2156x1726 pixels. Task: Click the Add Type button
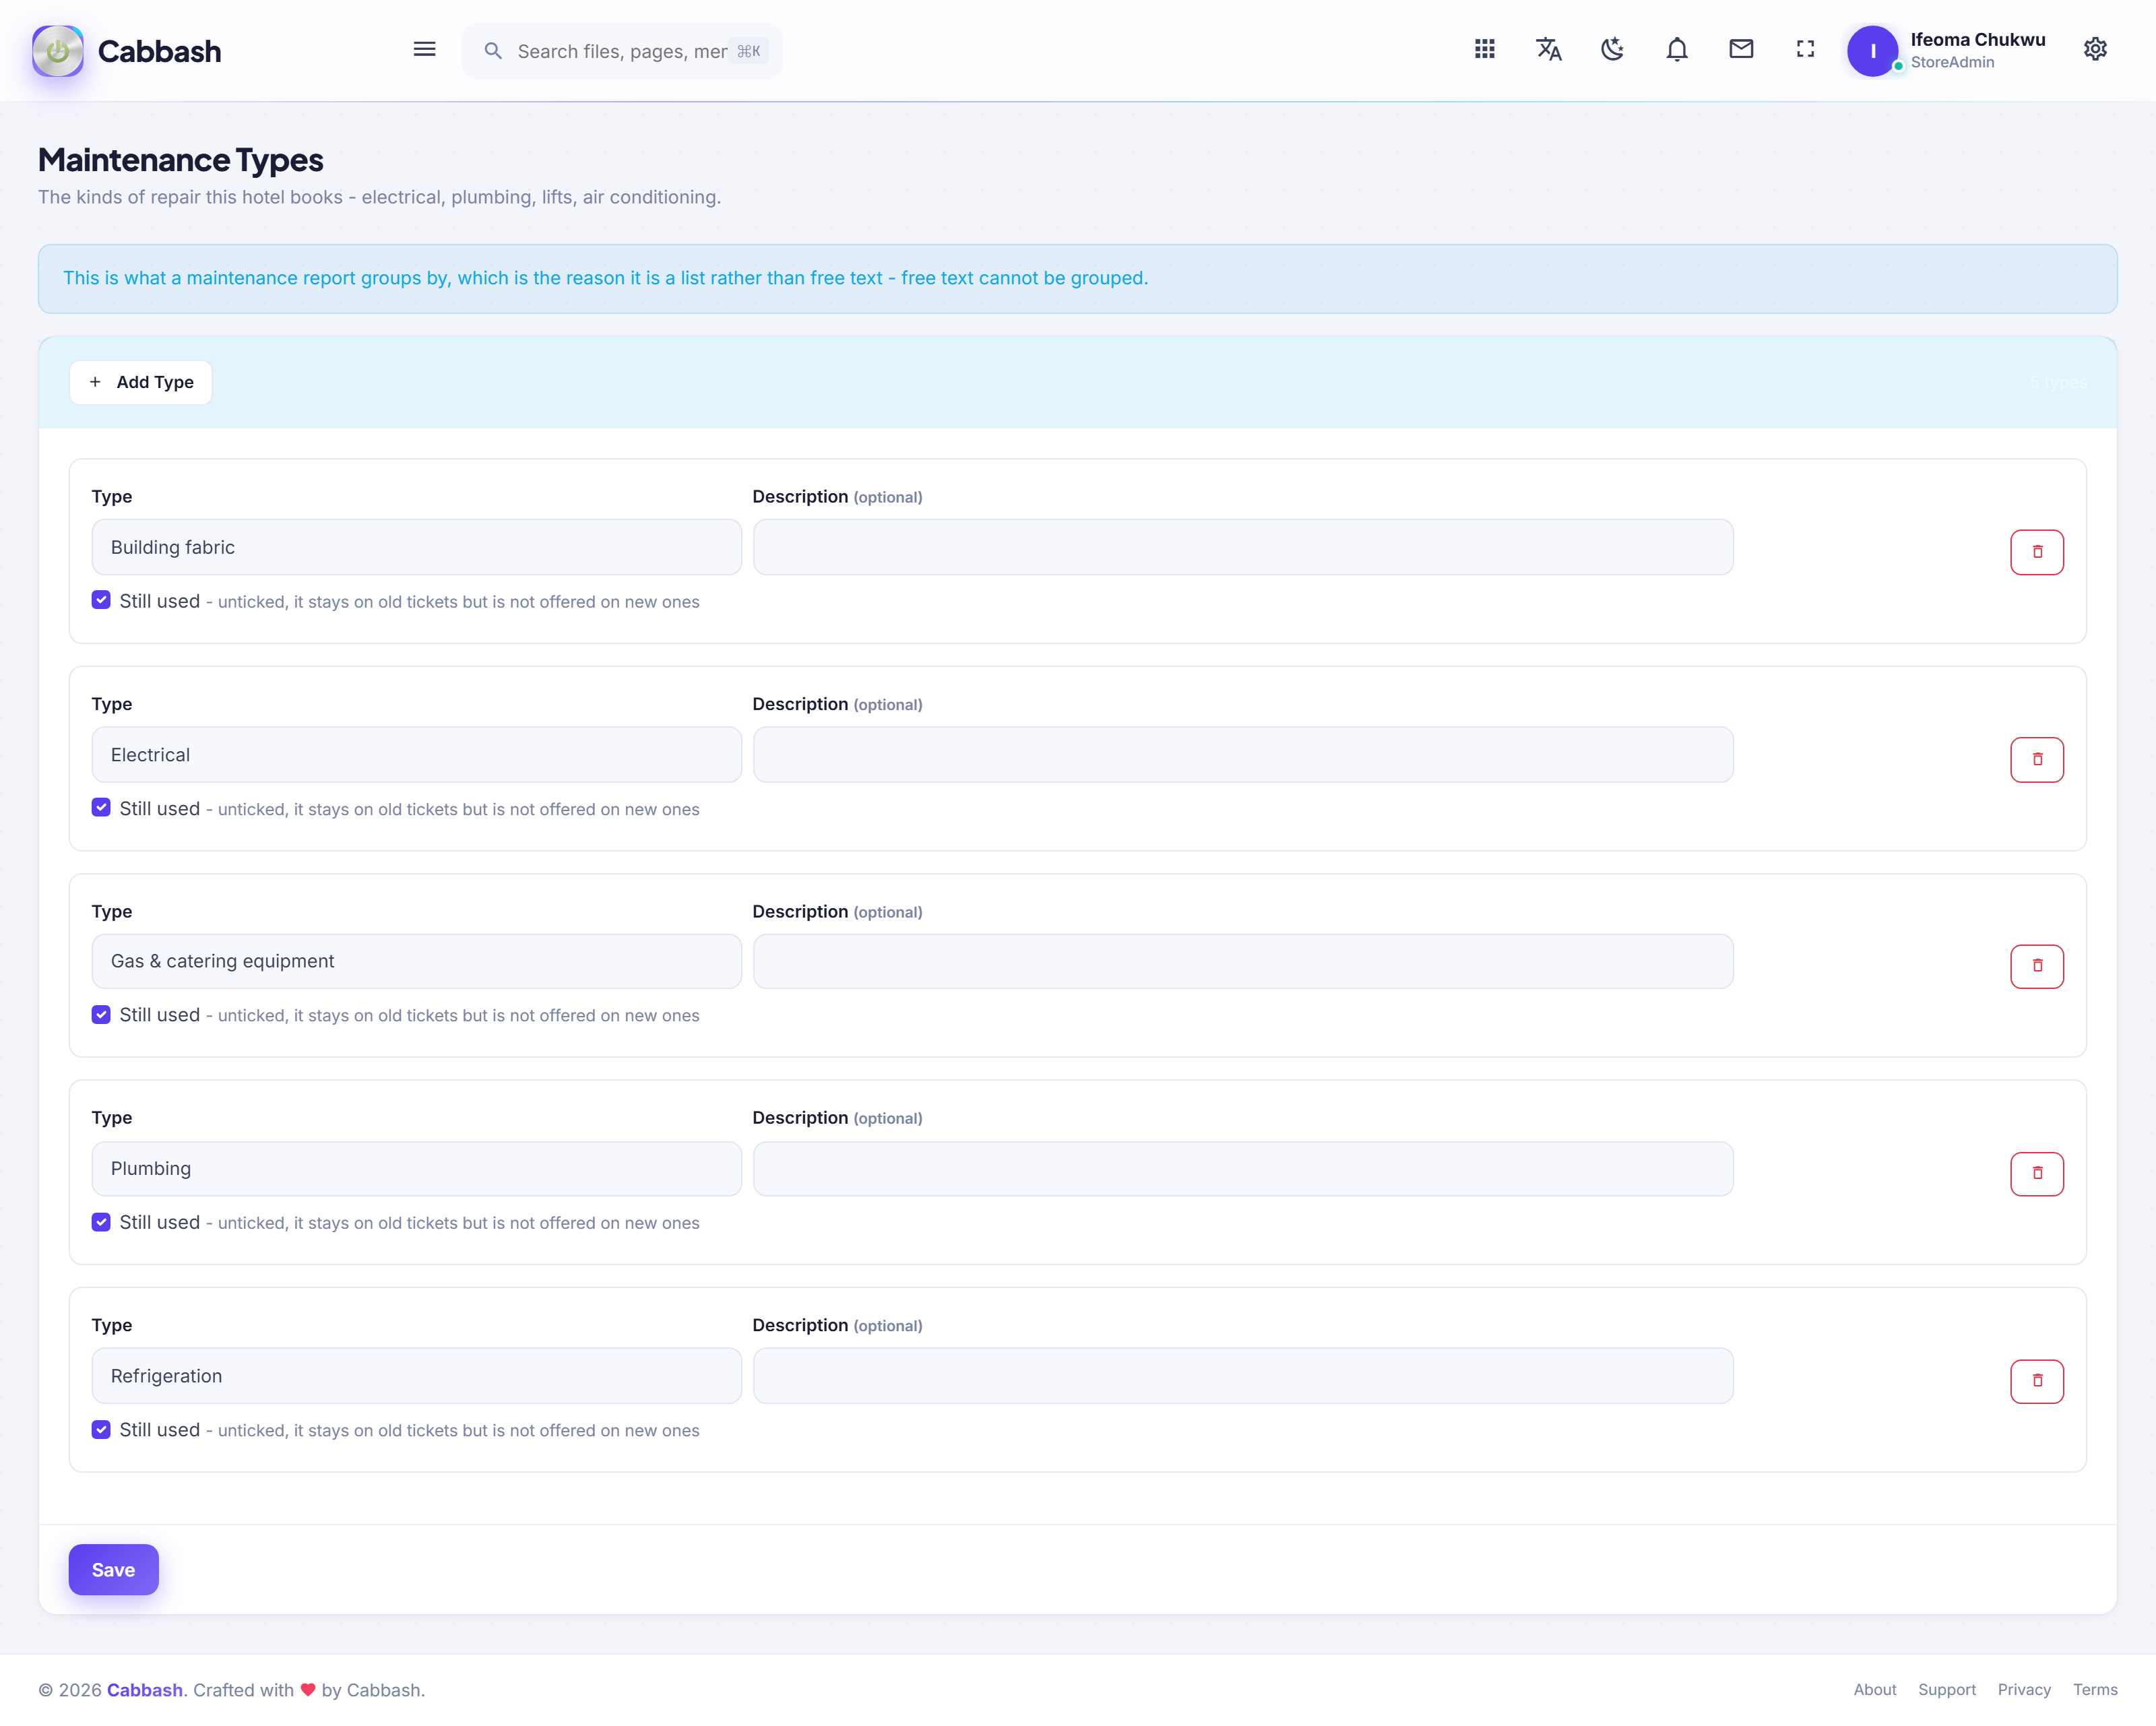coord(141,382)
